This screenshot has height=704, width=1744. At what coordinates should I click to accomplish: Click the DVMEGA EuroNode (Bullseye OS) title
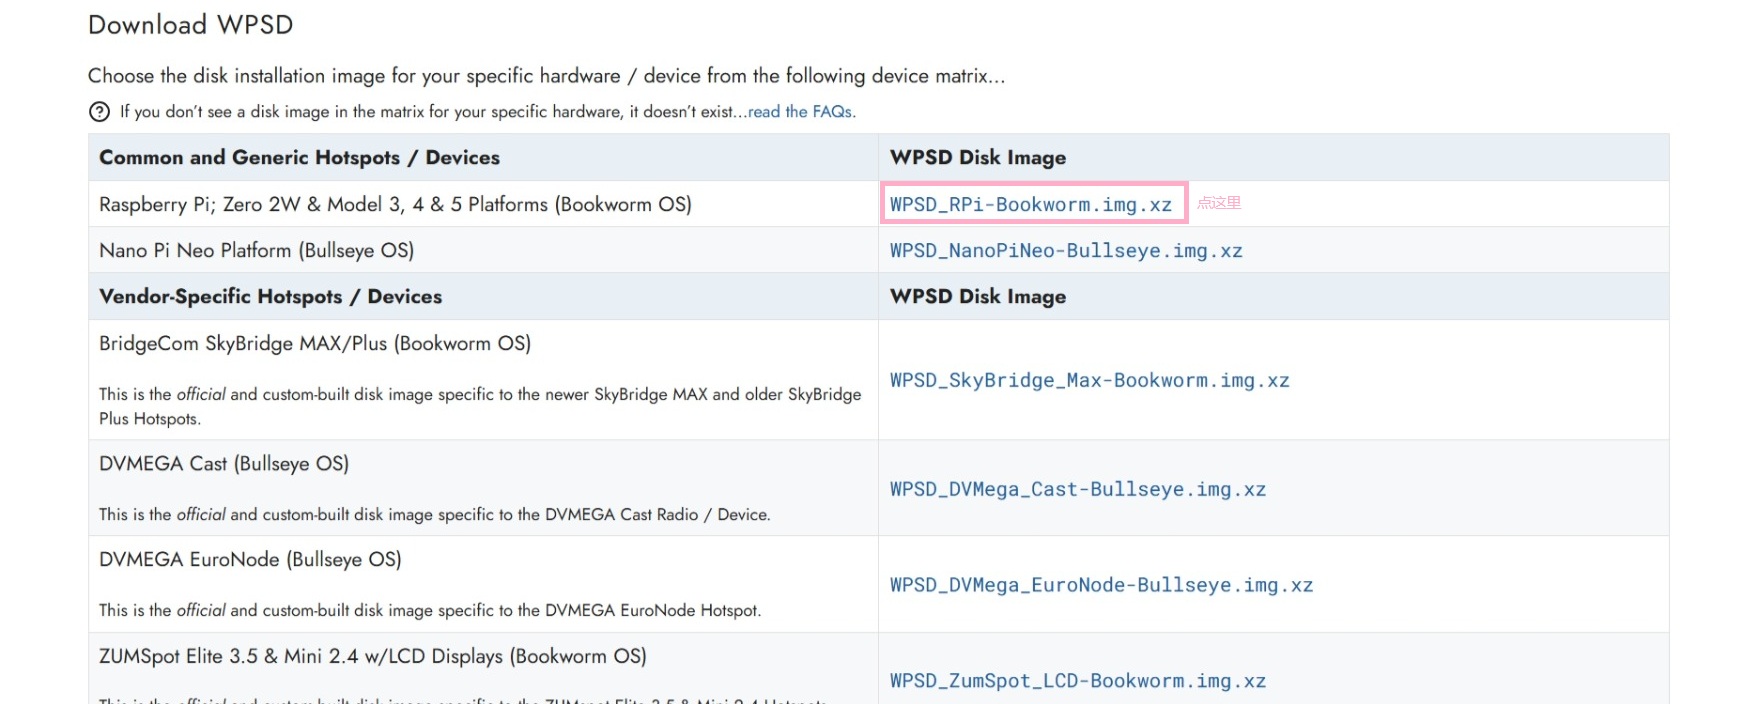pyautogui.click(x=250, y=560)
